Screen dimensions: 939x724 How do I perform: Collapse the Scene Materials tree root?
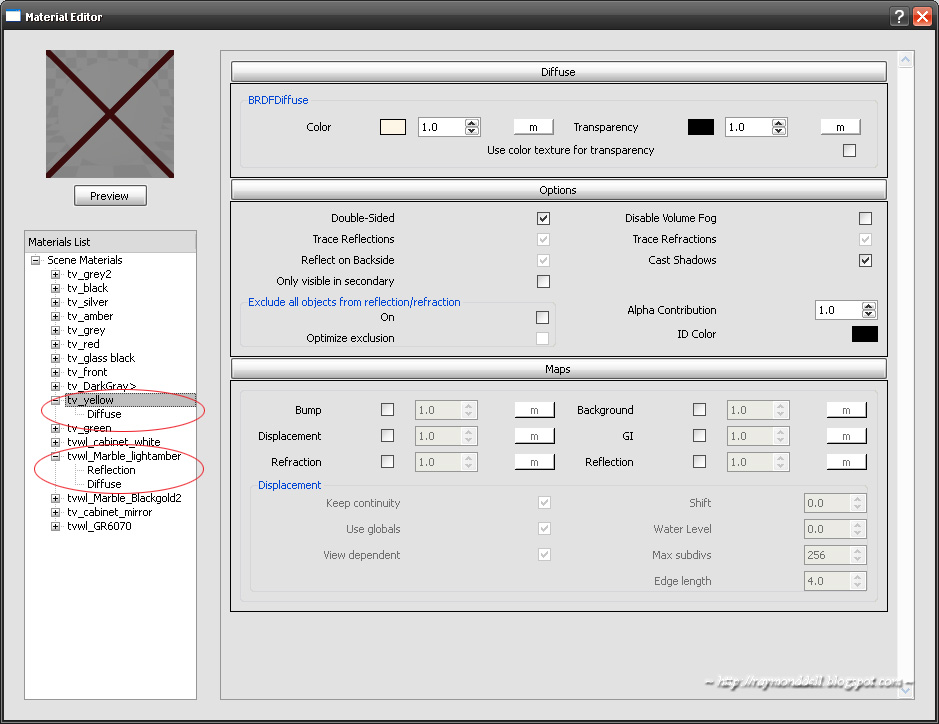[36, 260]
